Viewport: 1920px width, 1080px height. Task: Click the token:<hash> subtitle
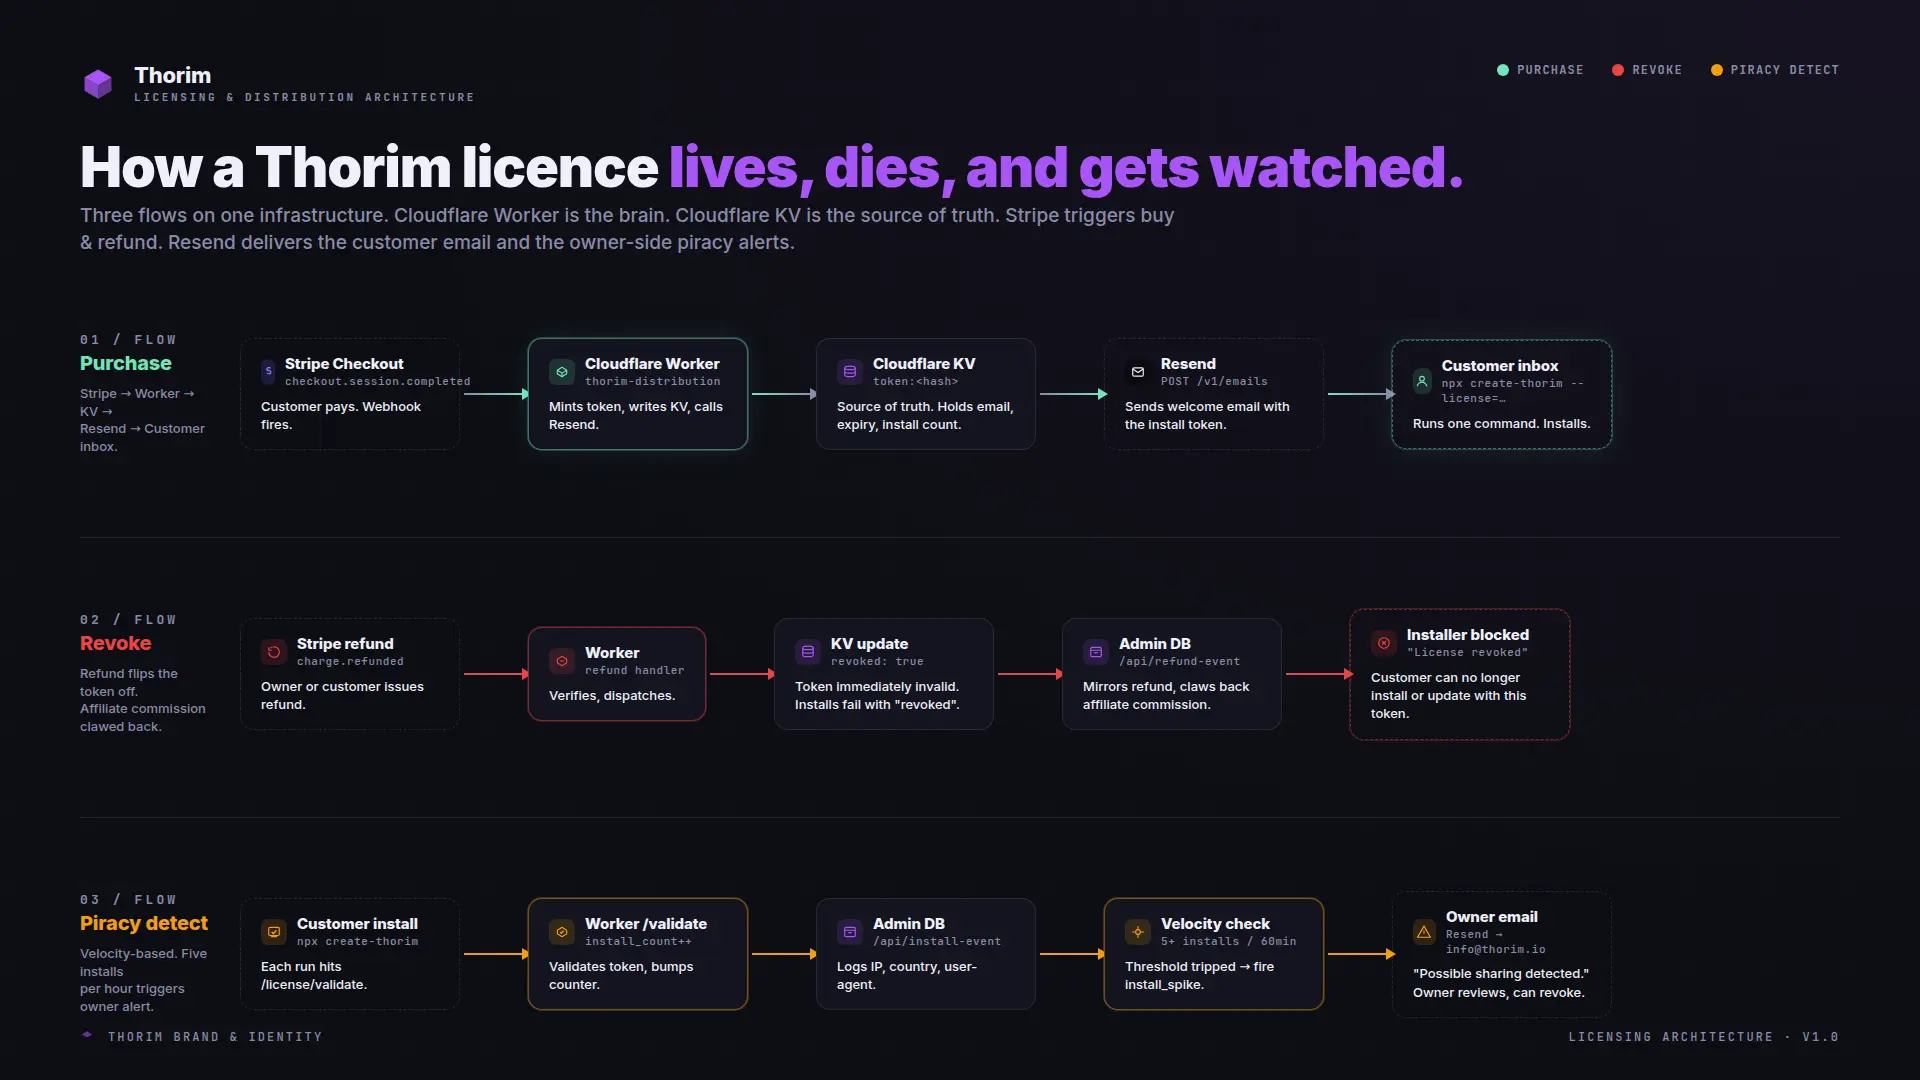[x=915, y=382]
